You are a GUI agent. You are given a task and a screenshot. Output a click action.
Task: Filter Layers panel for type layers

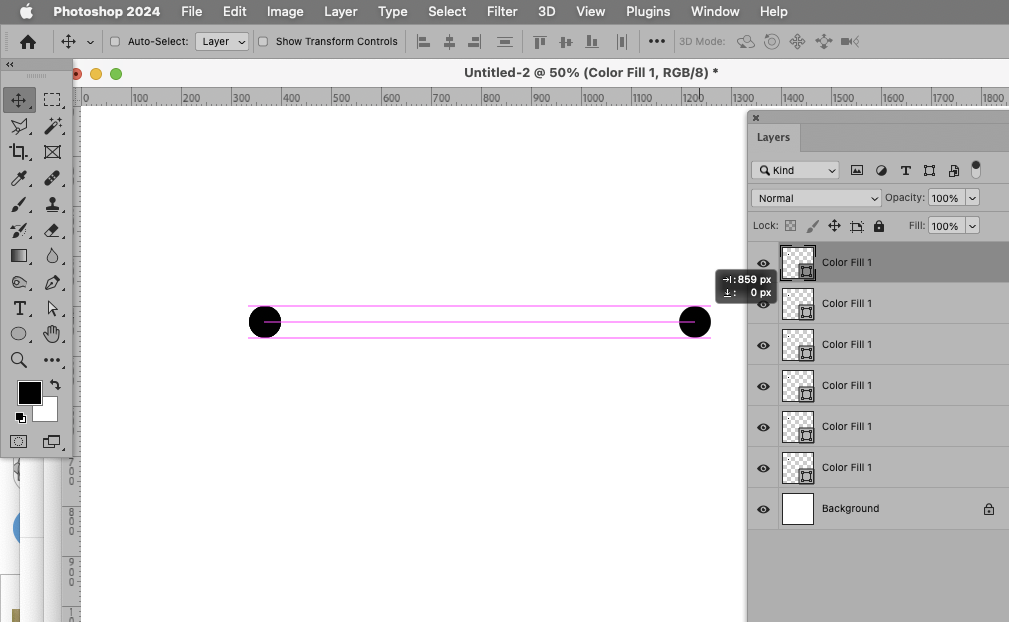click(905, 170)
